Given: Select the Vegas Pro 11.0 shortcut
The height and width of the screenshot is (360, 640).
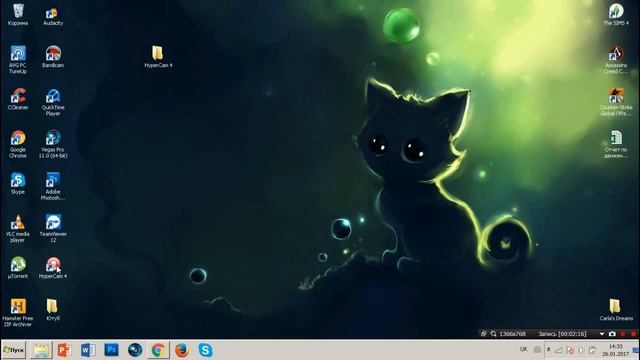Looking at the screenshot, I should pyautogui.click(x=53, y=144).
